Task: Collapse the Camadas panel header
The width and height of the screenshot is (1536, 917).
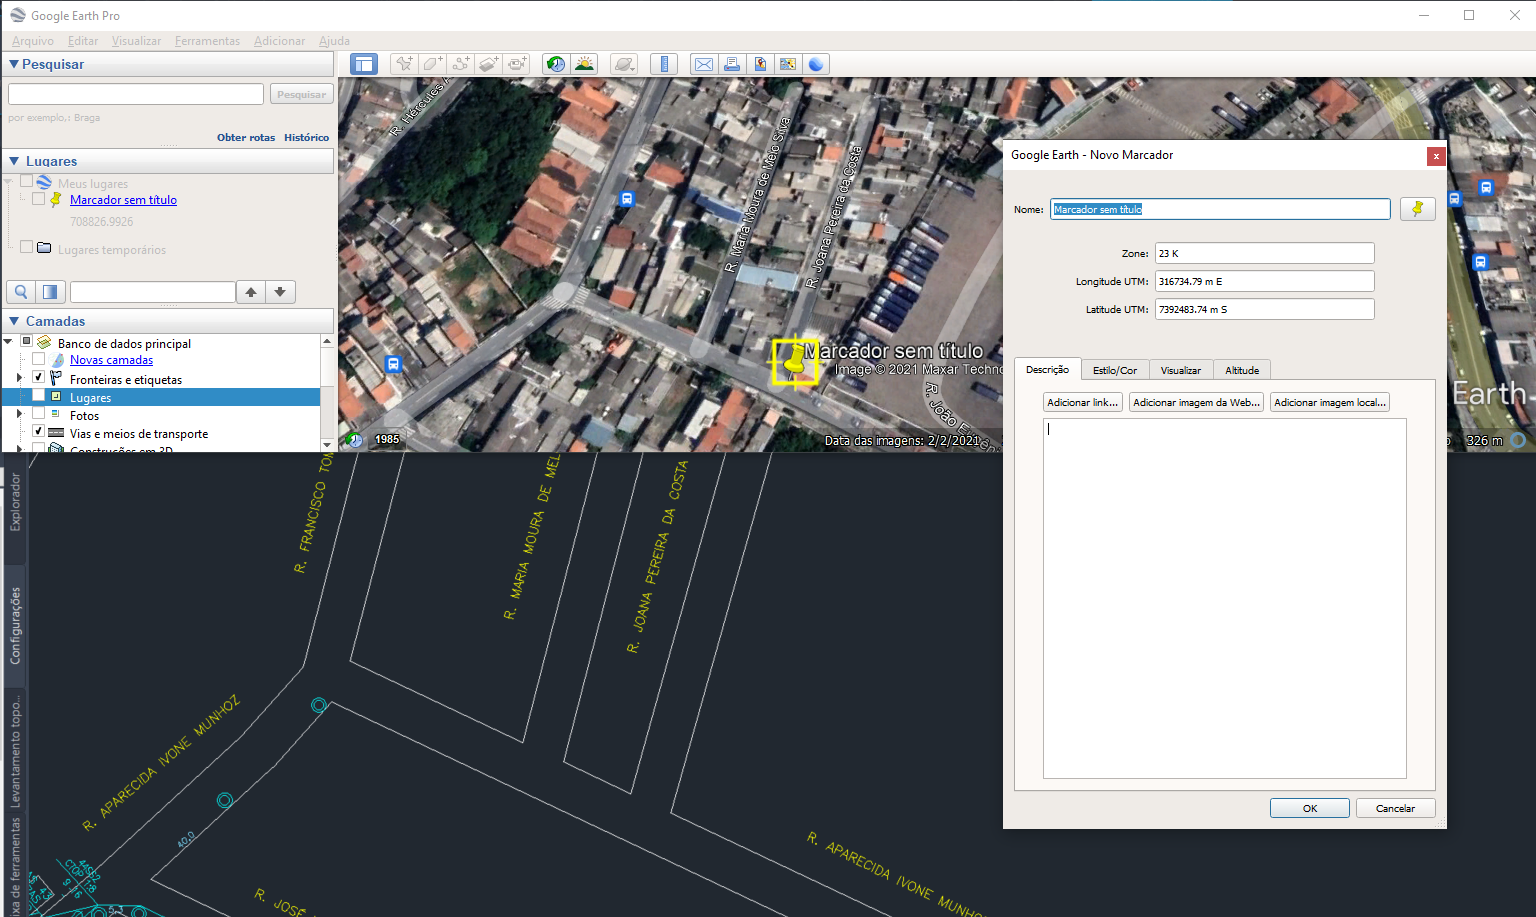Action: 14,321
